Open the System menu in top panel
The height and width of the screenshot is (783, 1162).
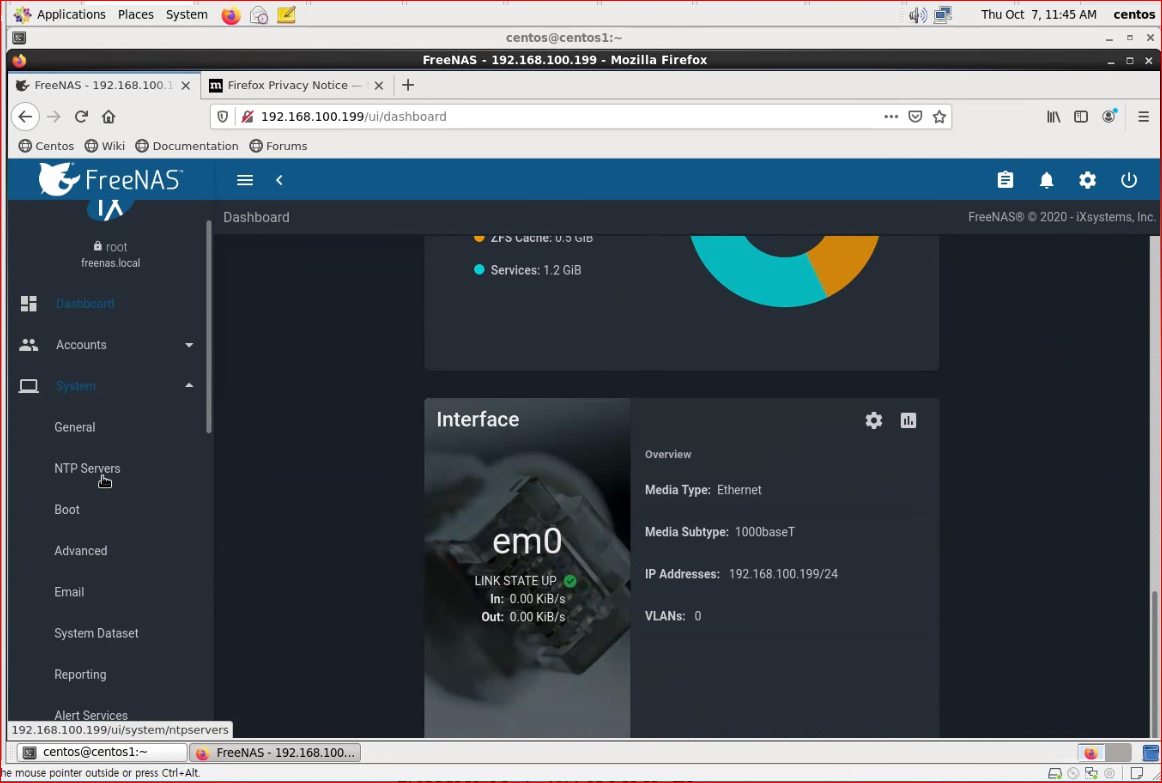[187, 15]
